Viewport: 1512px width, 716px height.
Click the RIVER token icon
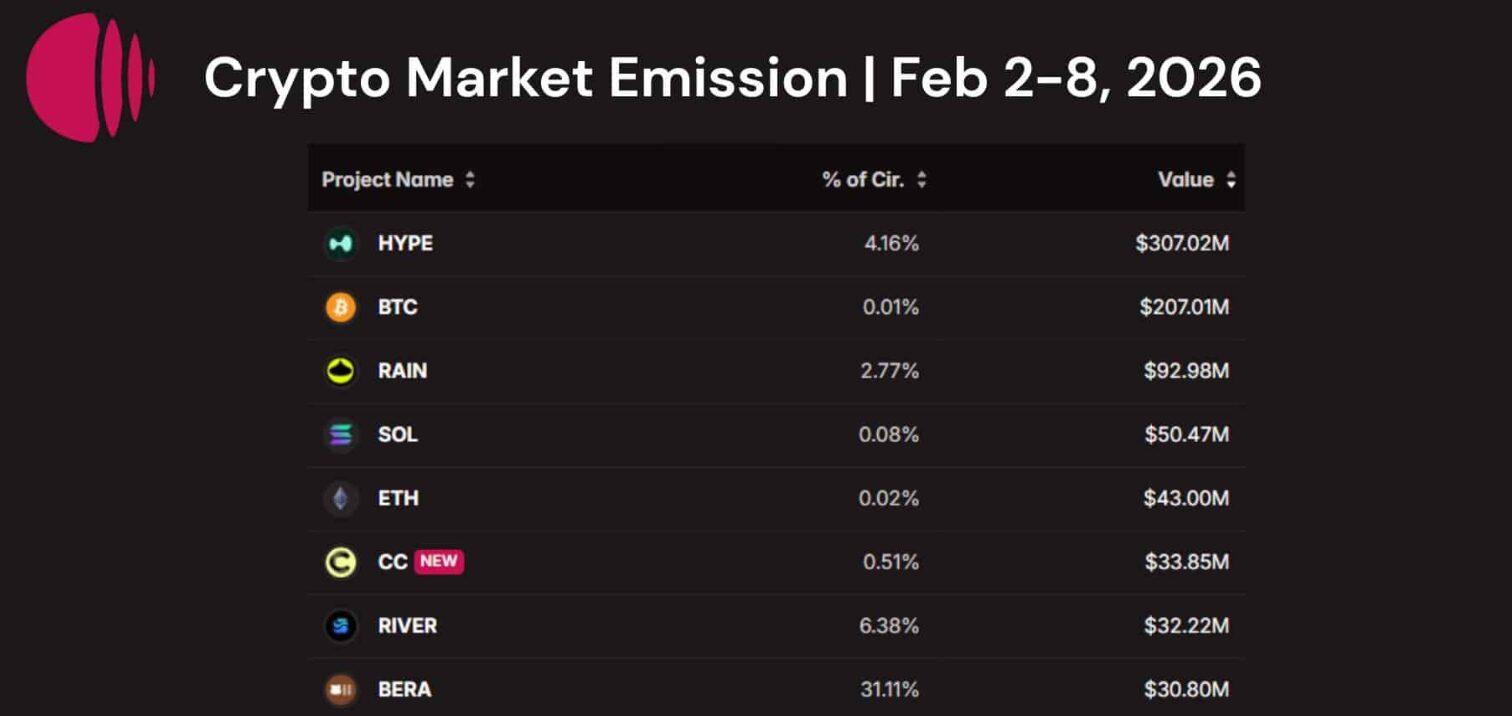click(x=341, y=626)
